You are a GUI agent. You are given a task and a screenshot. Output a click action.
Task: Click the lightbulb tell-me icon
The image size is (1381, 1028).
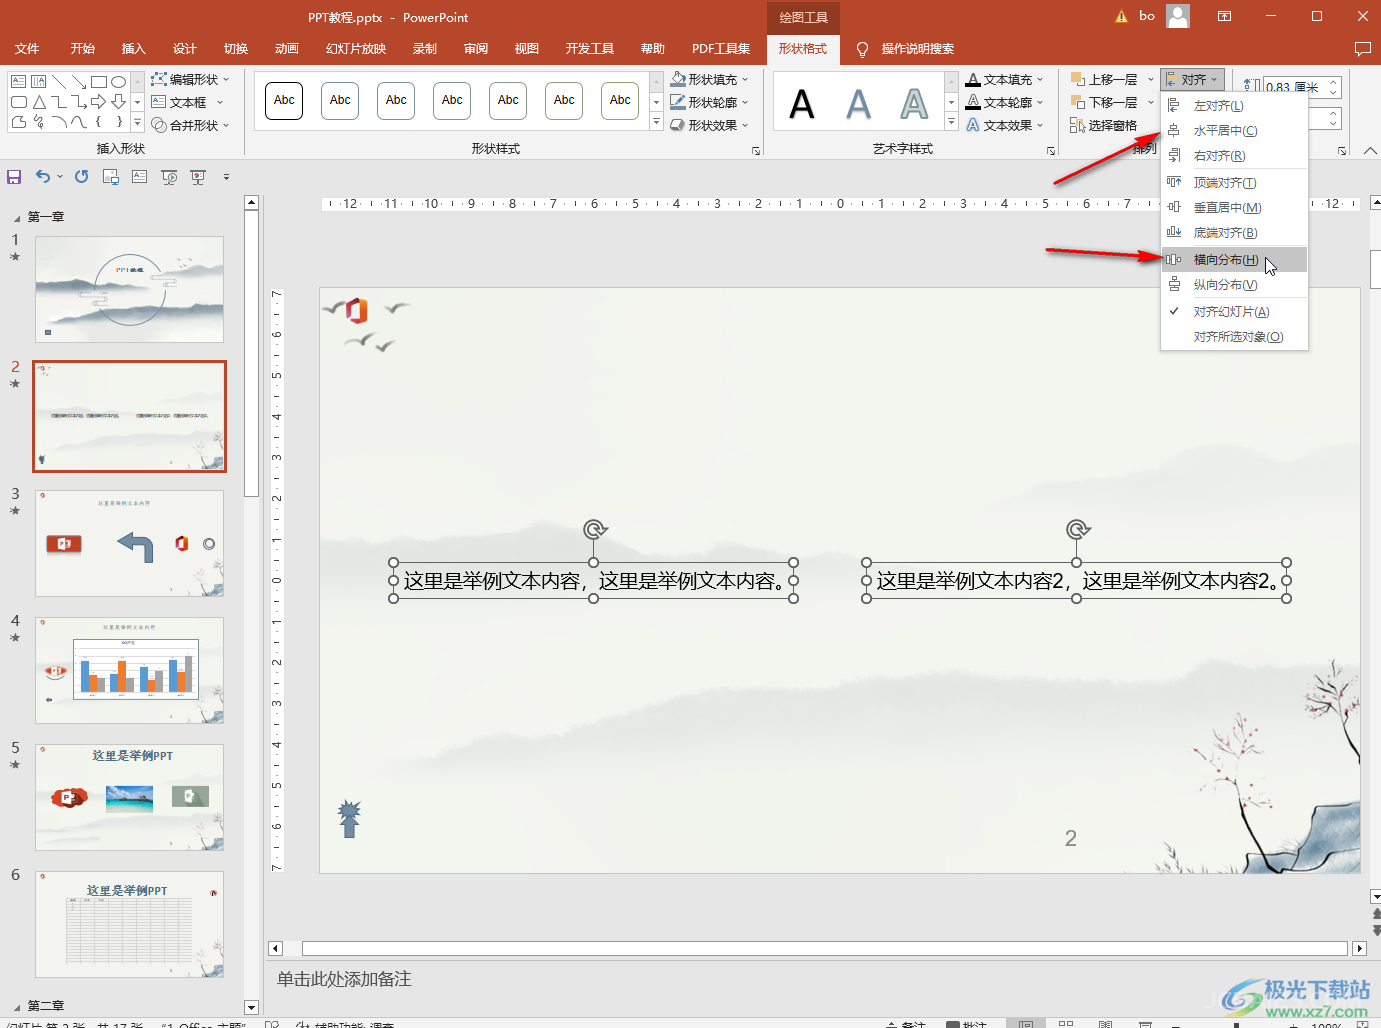[862, 49]
